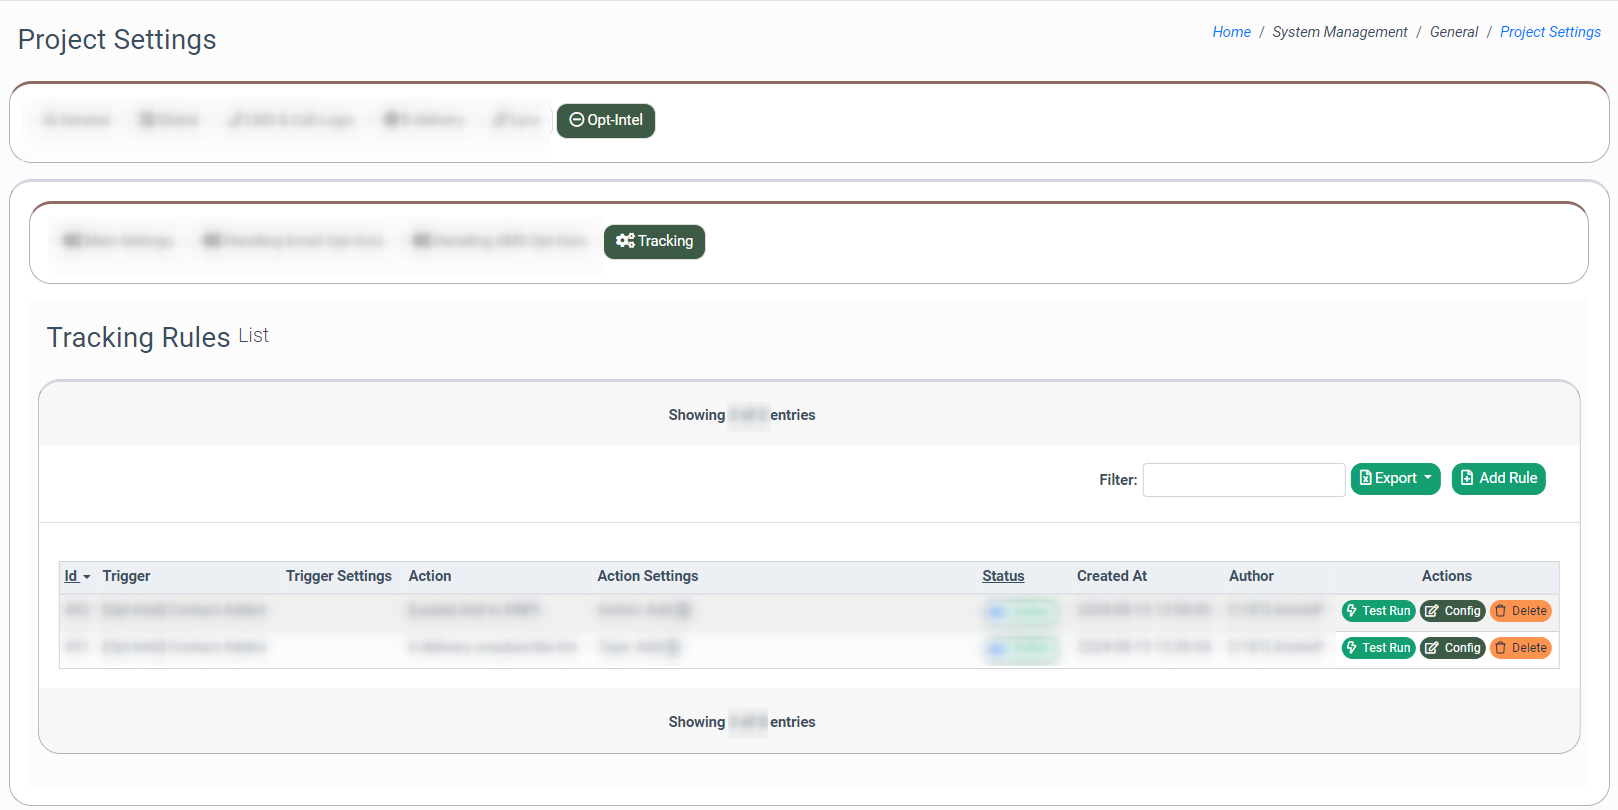
Task: Delete the first tracking rule
Action: [1520, 611]
